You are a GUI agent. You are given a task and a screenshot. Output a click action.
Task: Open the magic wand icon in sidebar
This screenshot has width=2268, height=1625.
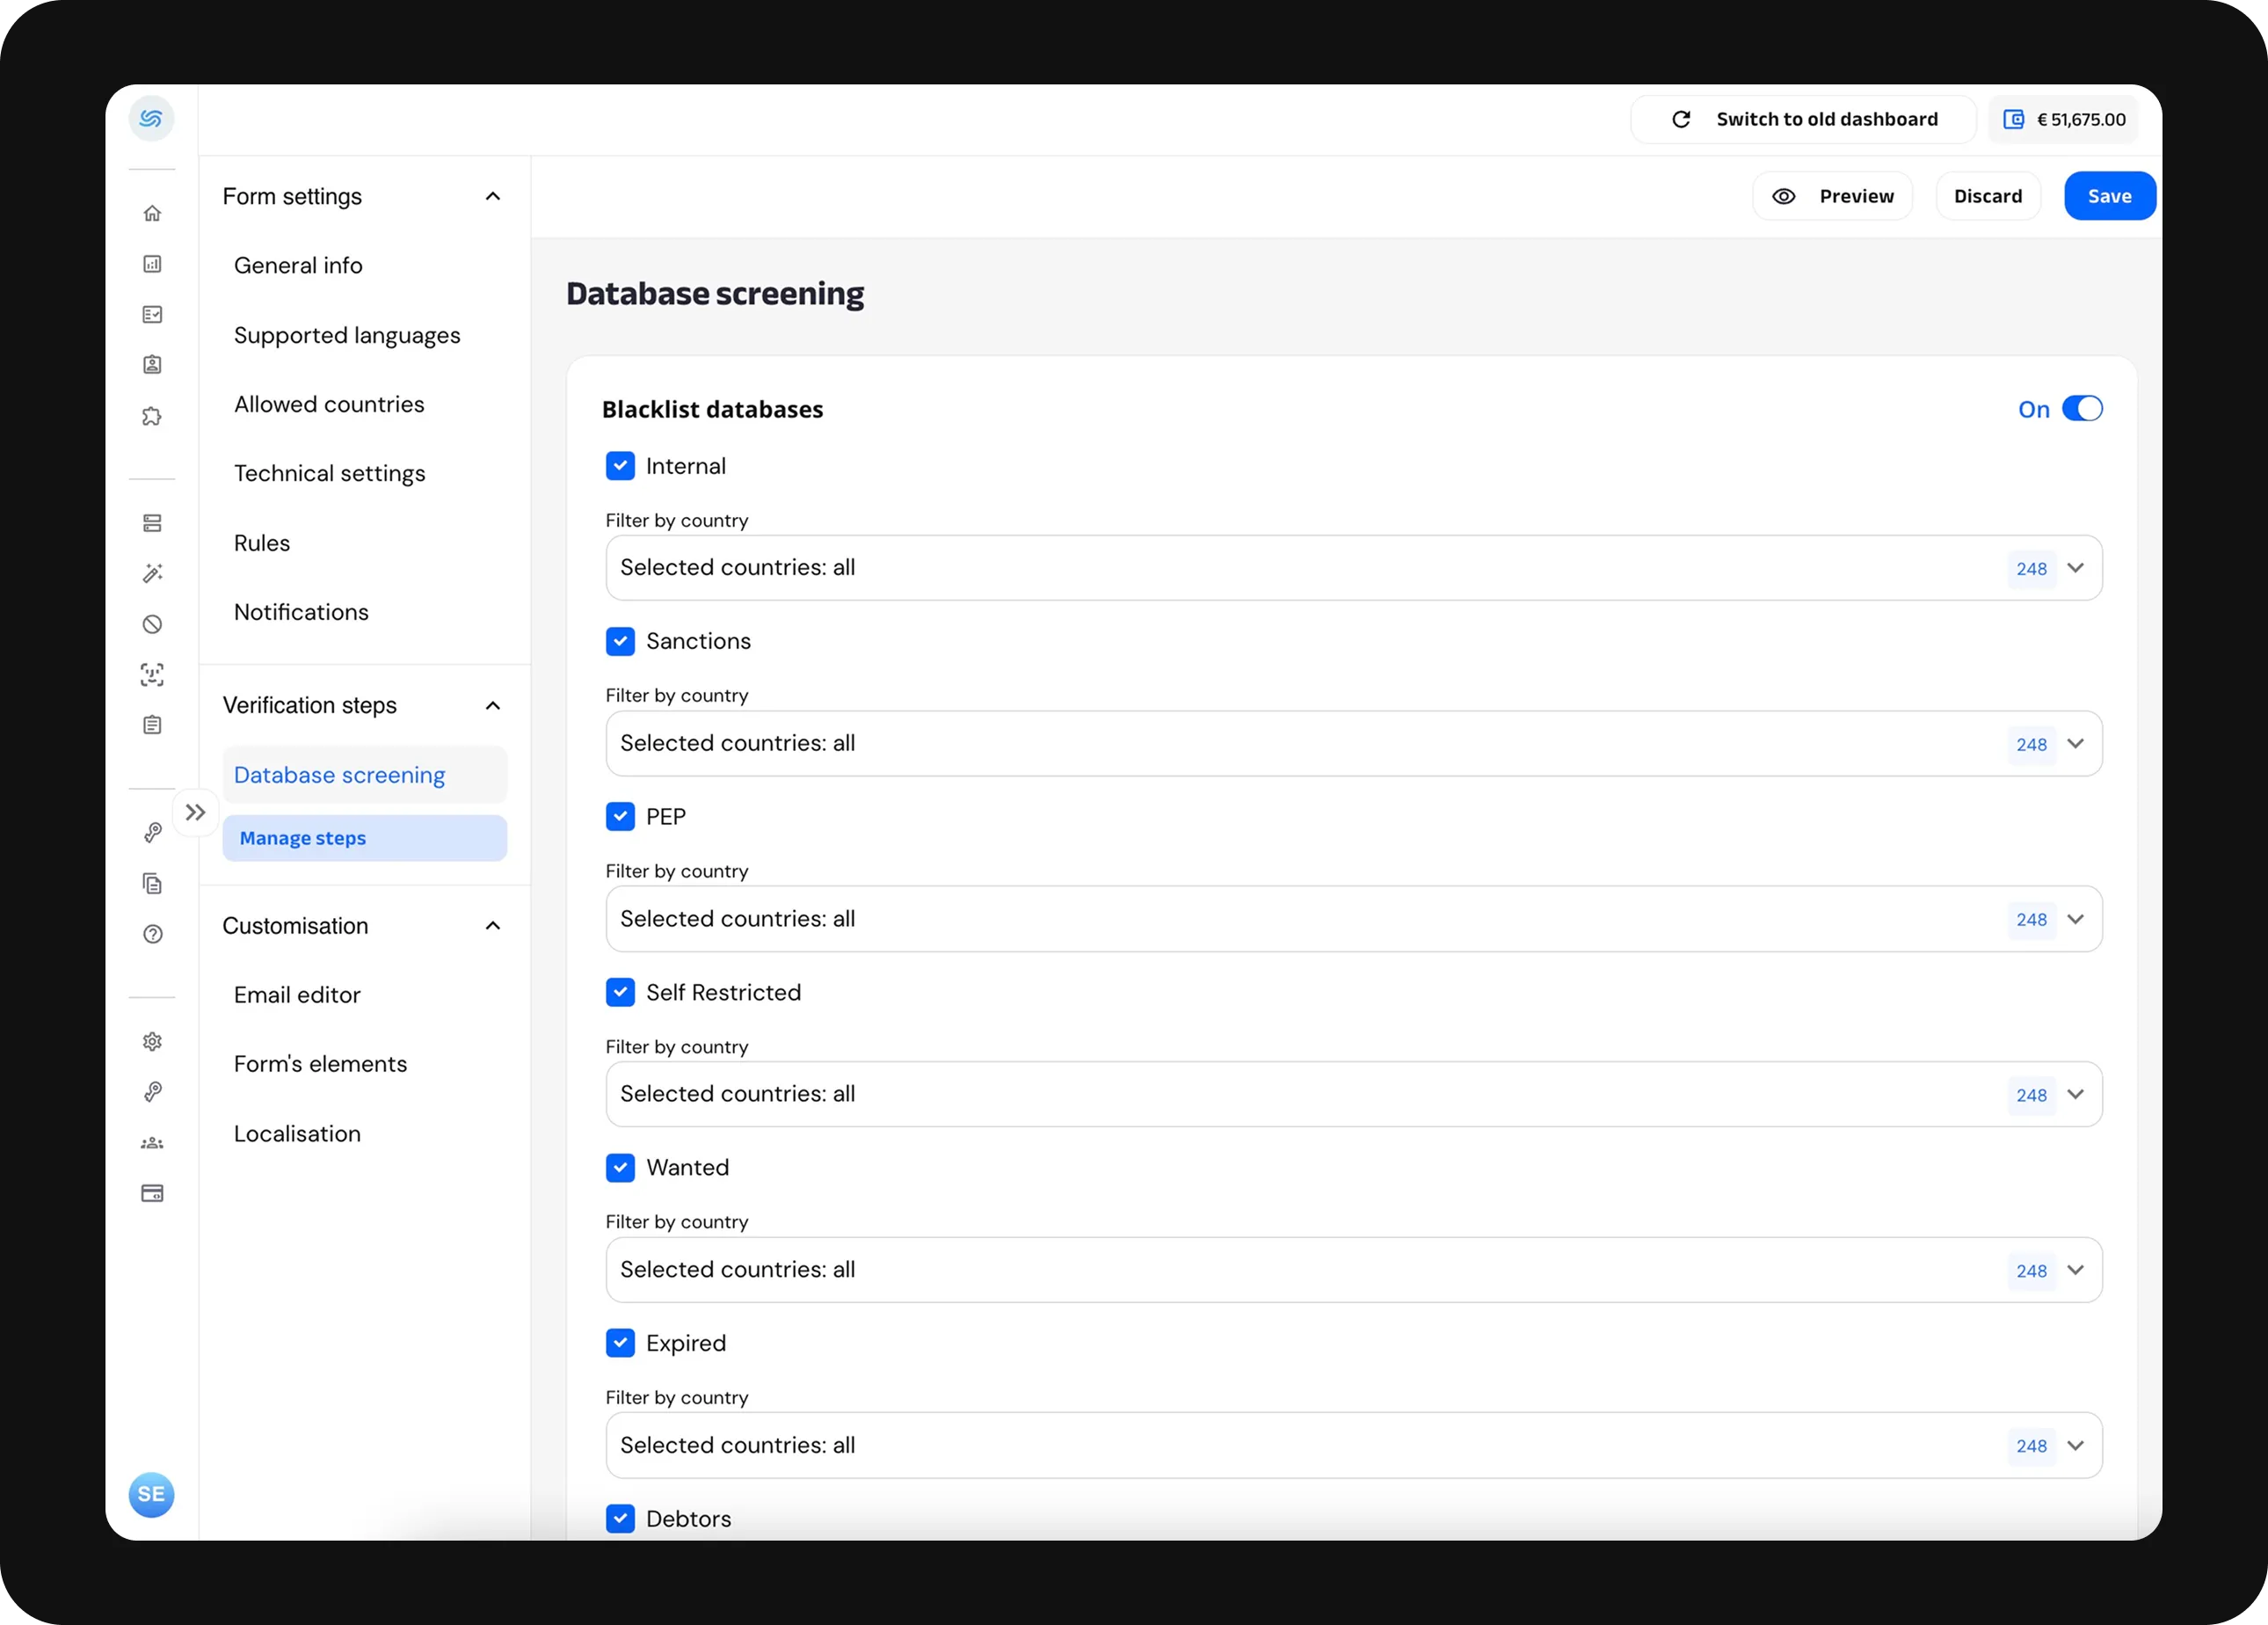point(152,573)
